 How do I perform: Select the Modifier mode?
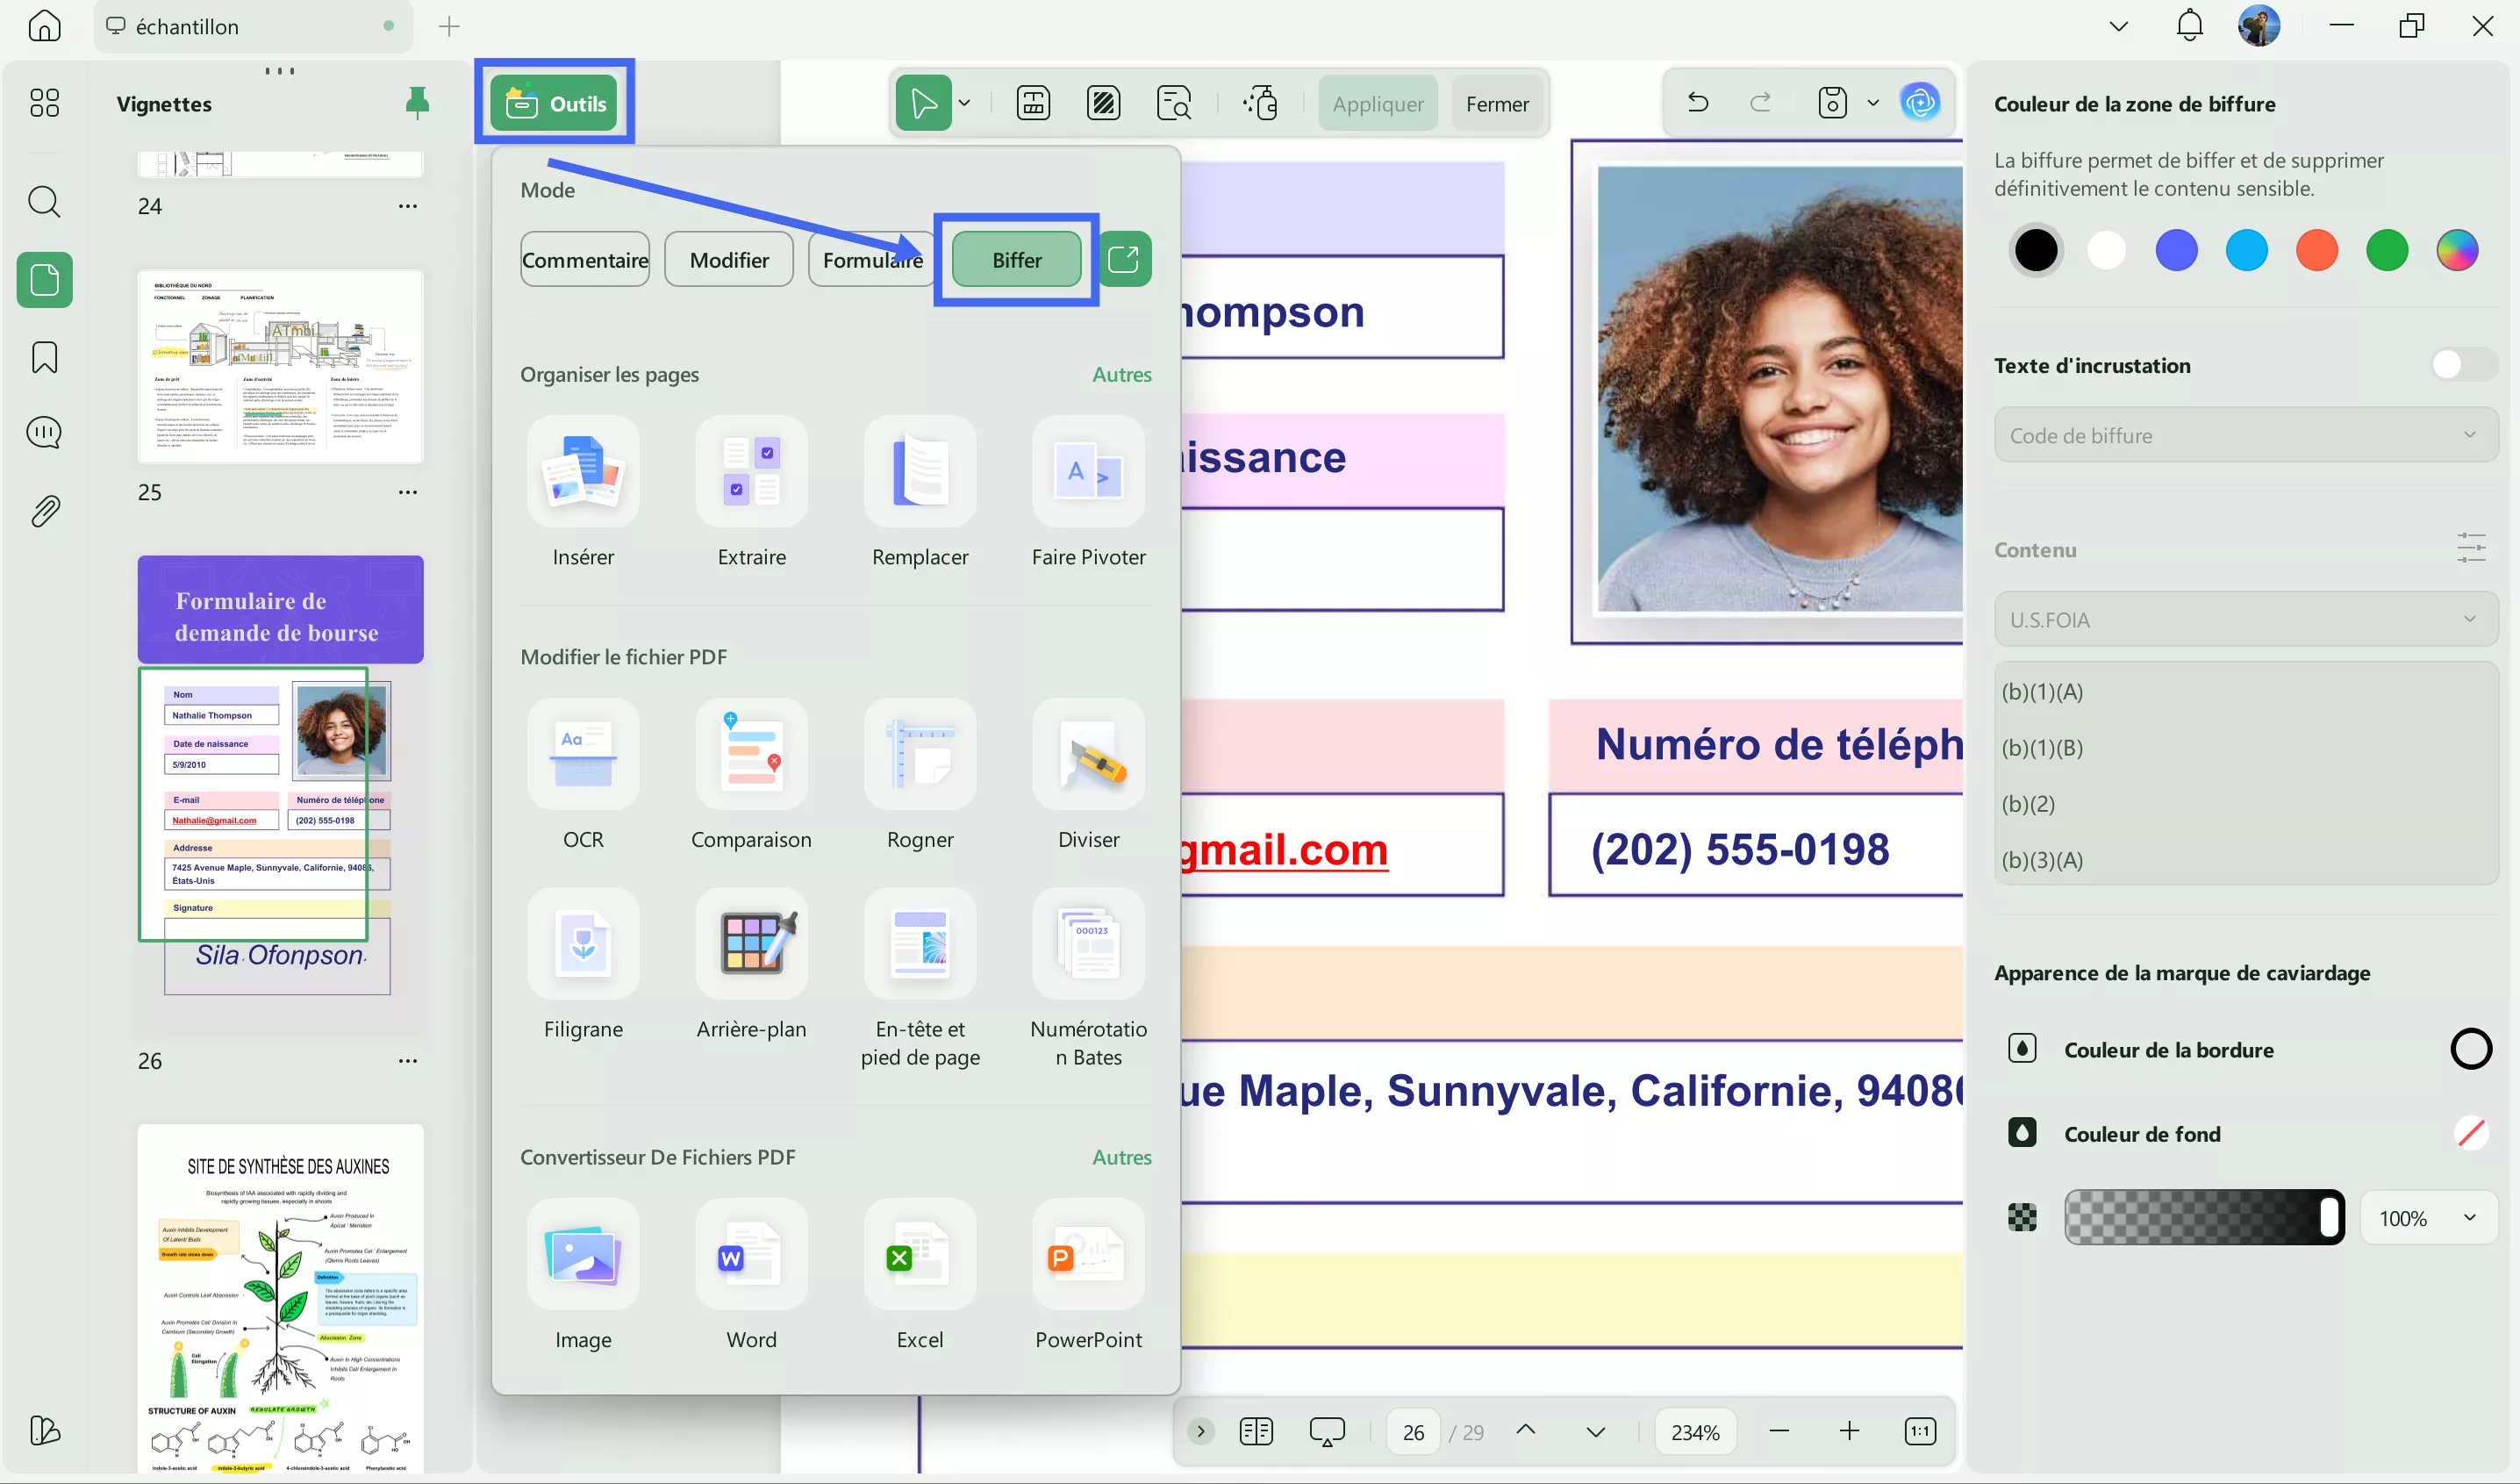(x=728, y=260)
